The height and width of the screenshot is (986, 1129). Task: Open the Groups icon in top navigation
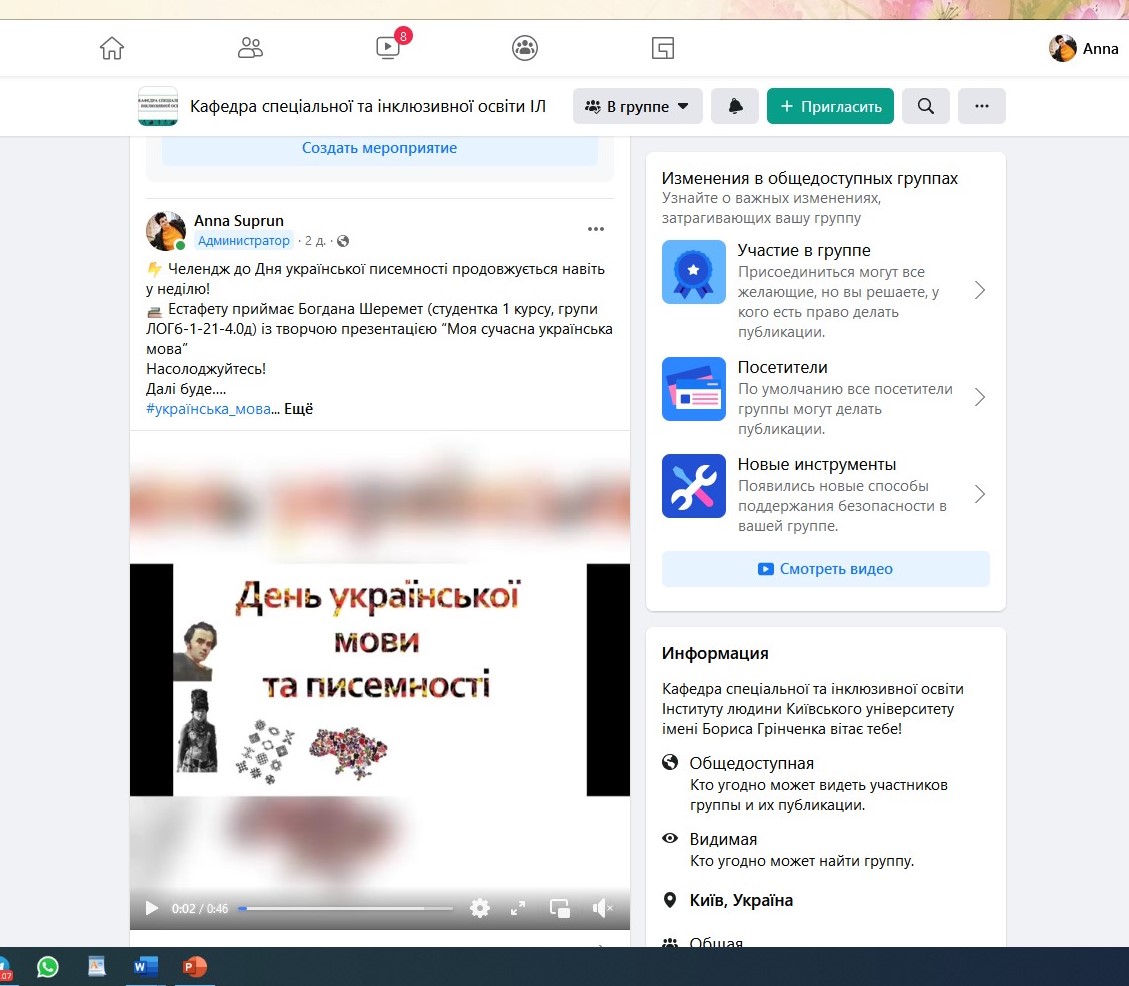coord(525,48)
